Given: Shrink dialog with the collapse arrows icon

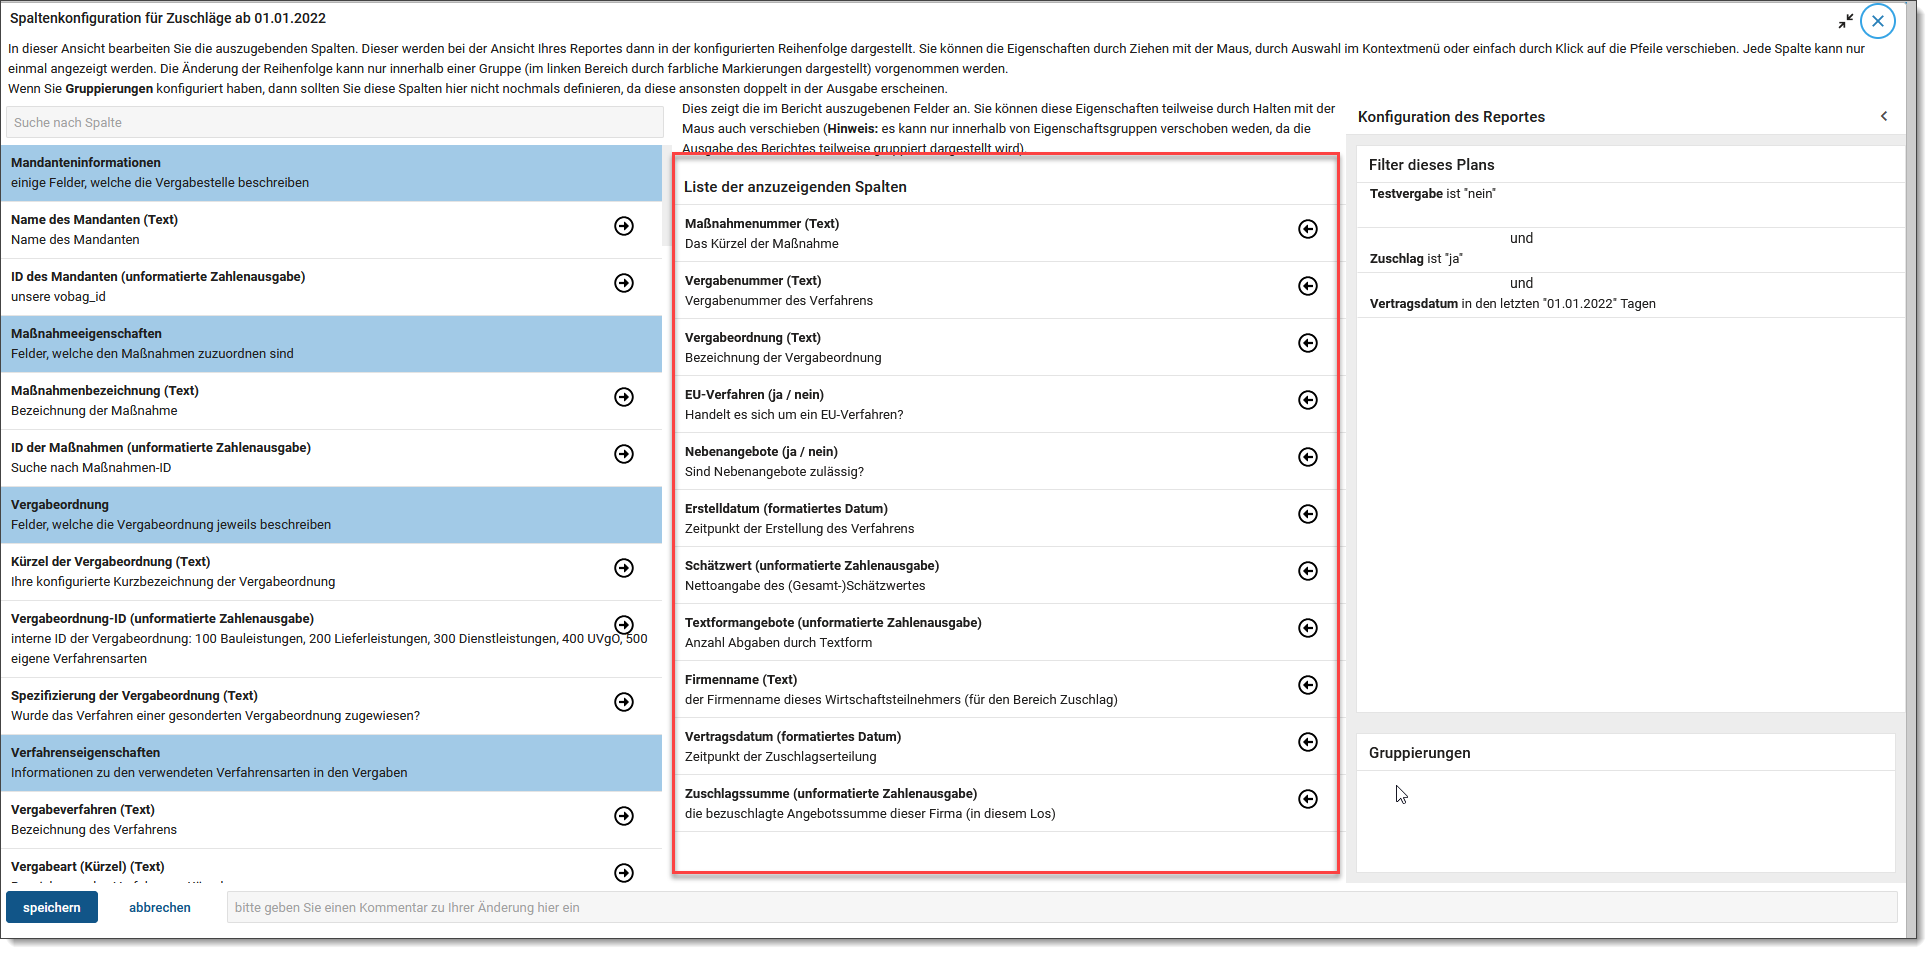Looking at the screenshot, I should 1845,20.
